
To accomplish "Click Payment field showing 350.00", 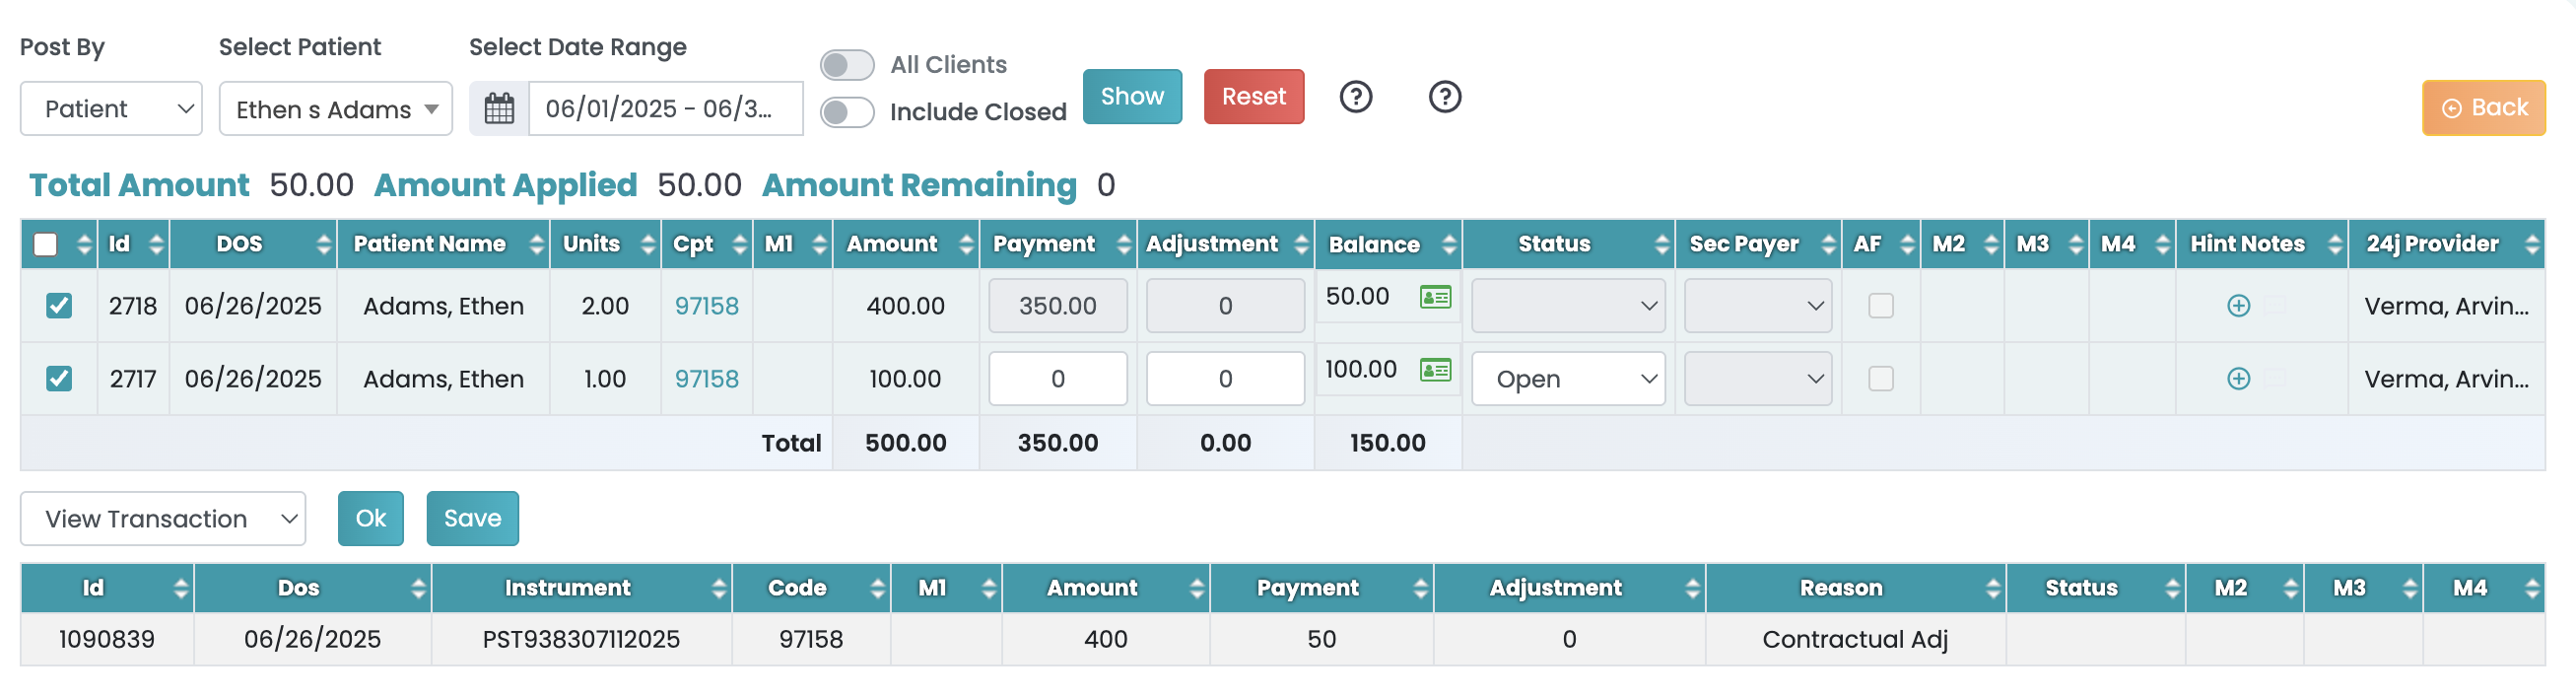I will point(1058,306).
